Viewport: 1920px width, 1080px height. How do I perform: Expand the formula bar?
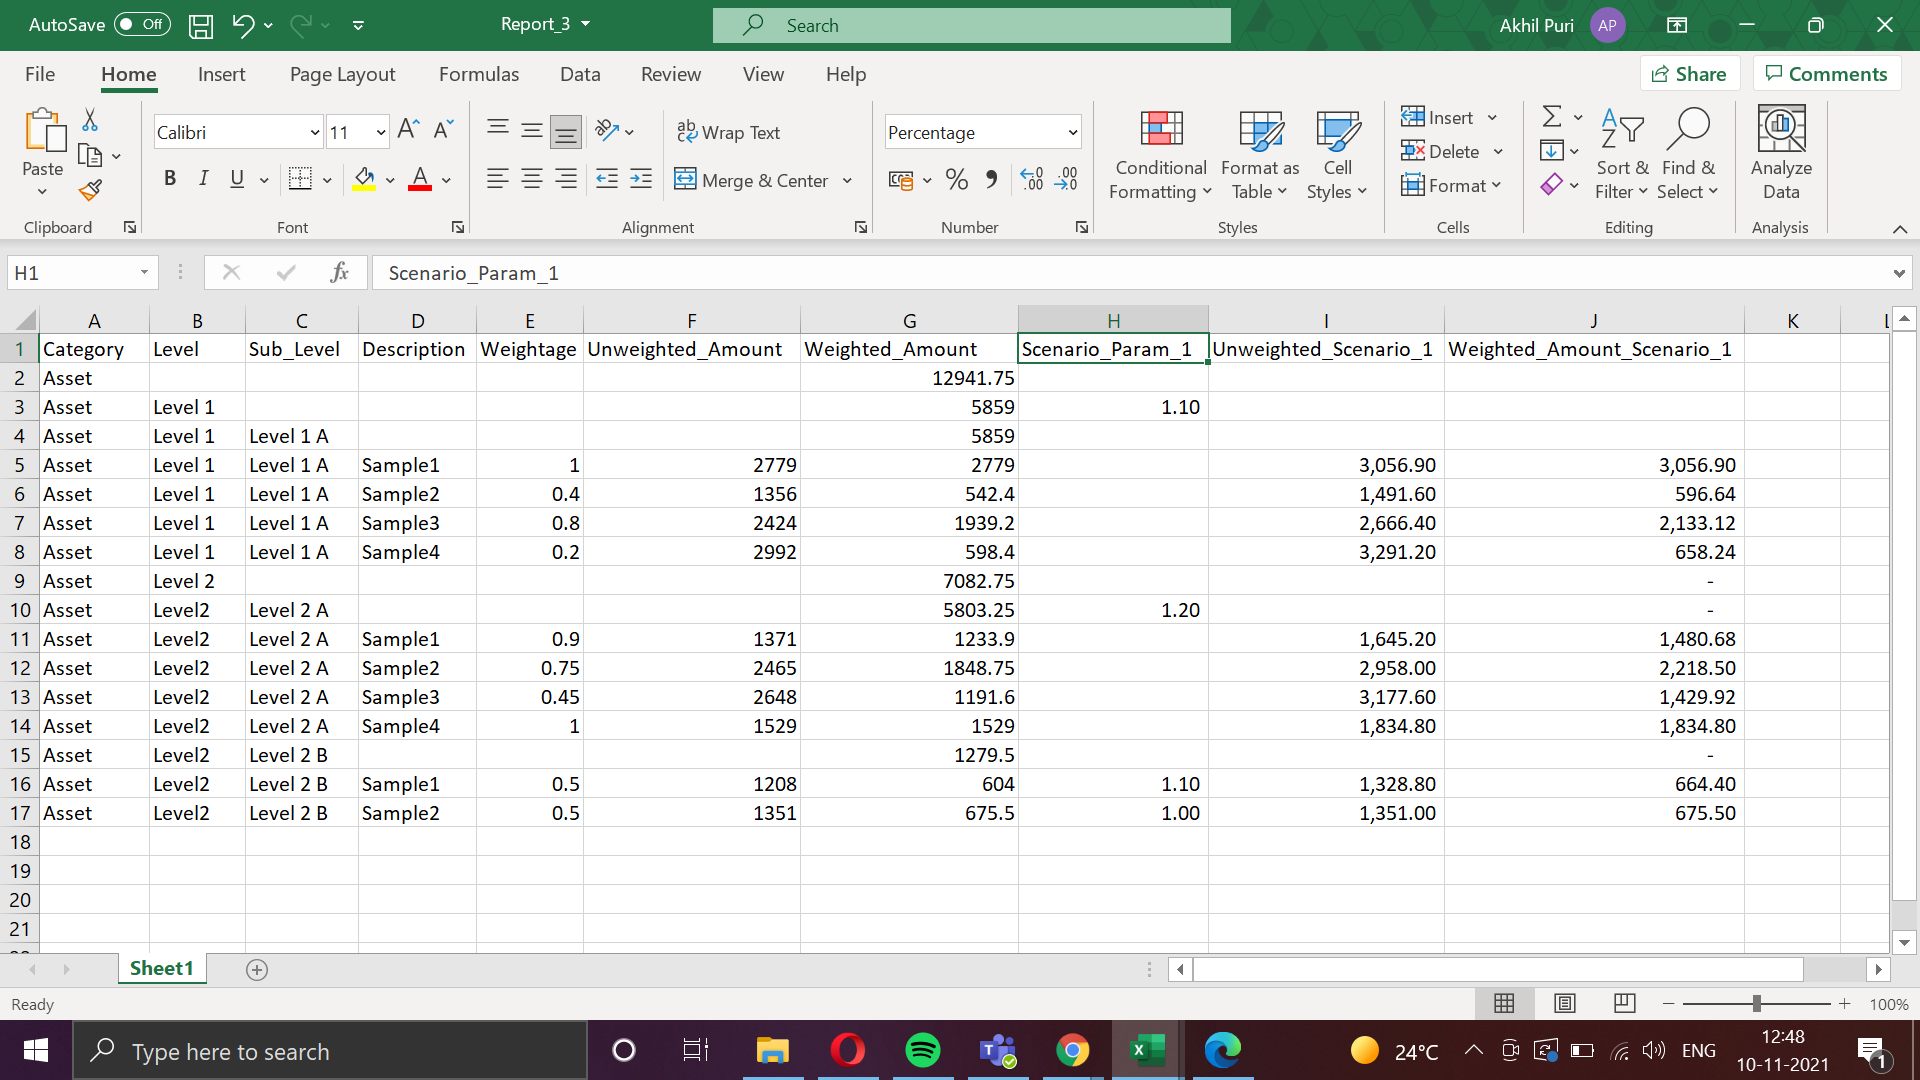[1898, 273]
